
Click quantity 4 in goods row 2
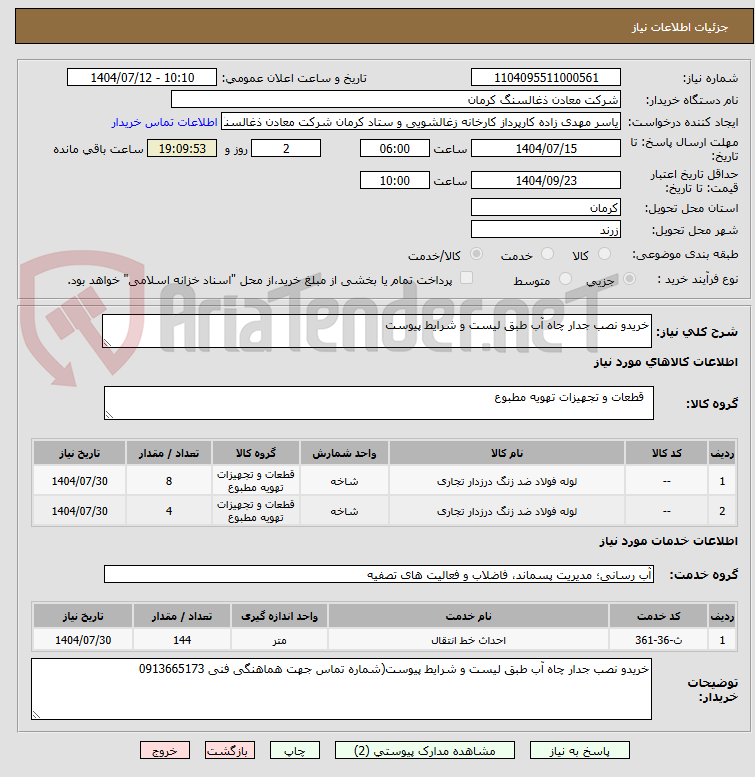pyautogui.click(x=169, y=511)
